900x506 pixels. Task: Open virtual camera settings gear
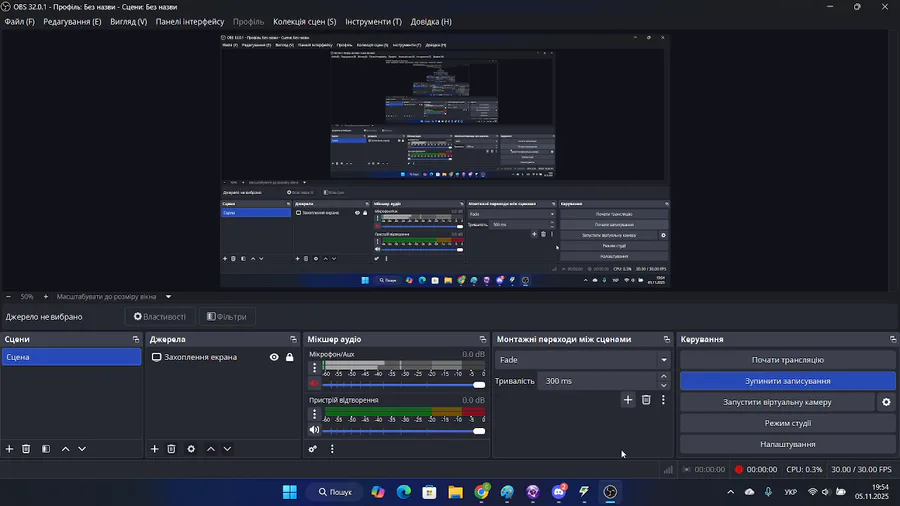886,402
